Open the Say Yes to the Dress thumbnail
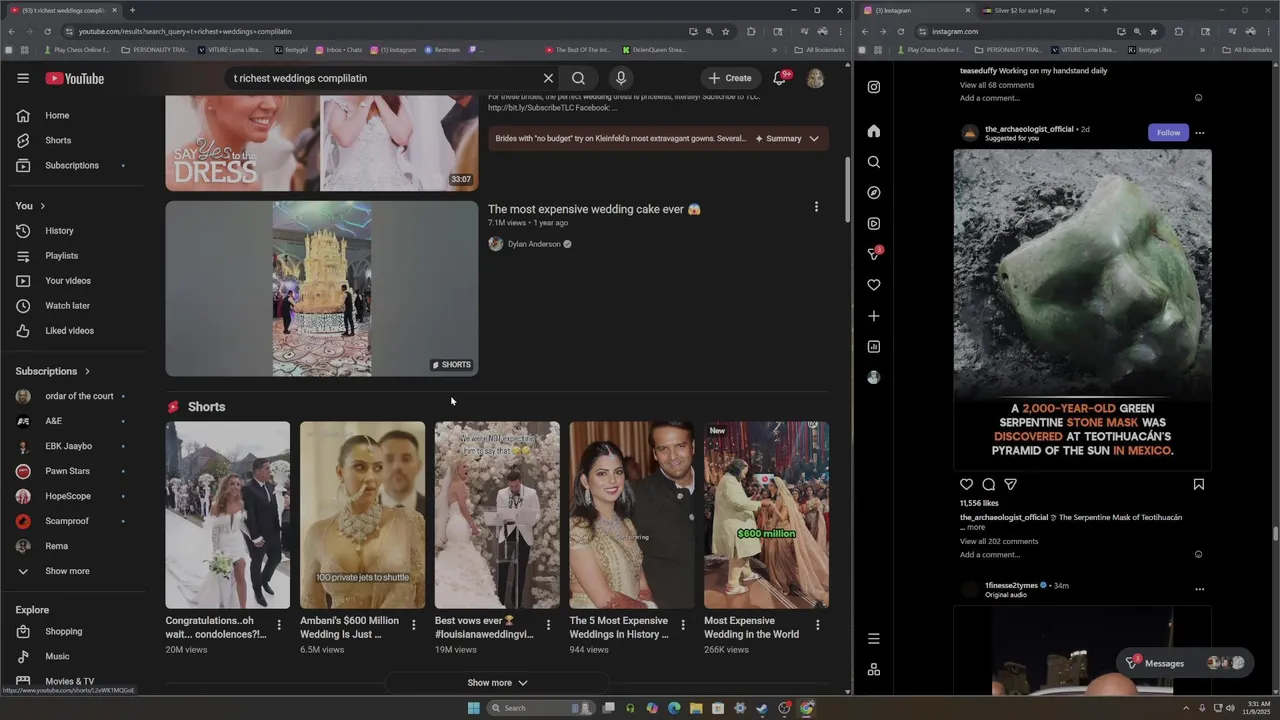 tap(322, 143)
